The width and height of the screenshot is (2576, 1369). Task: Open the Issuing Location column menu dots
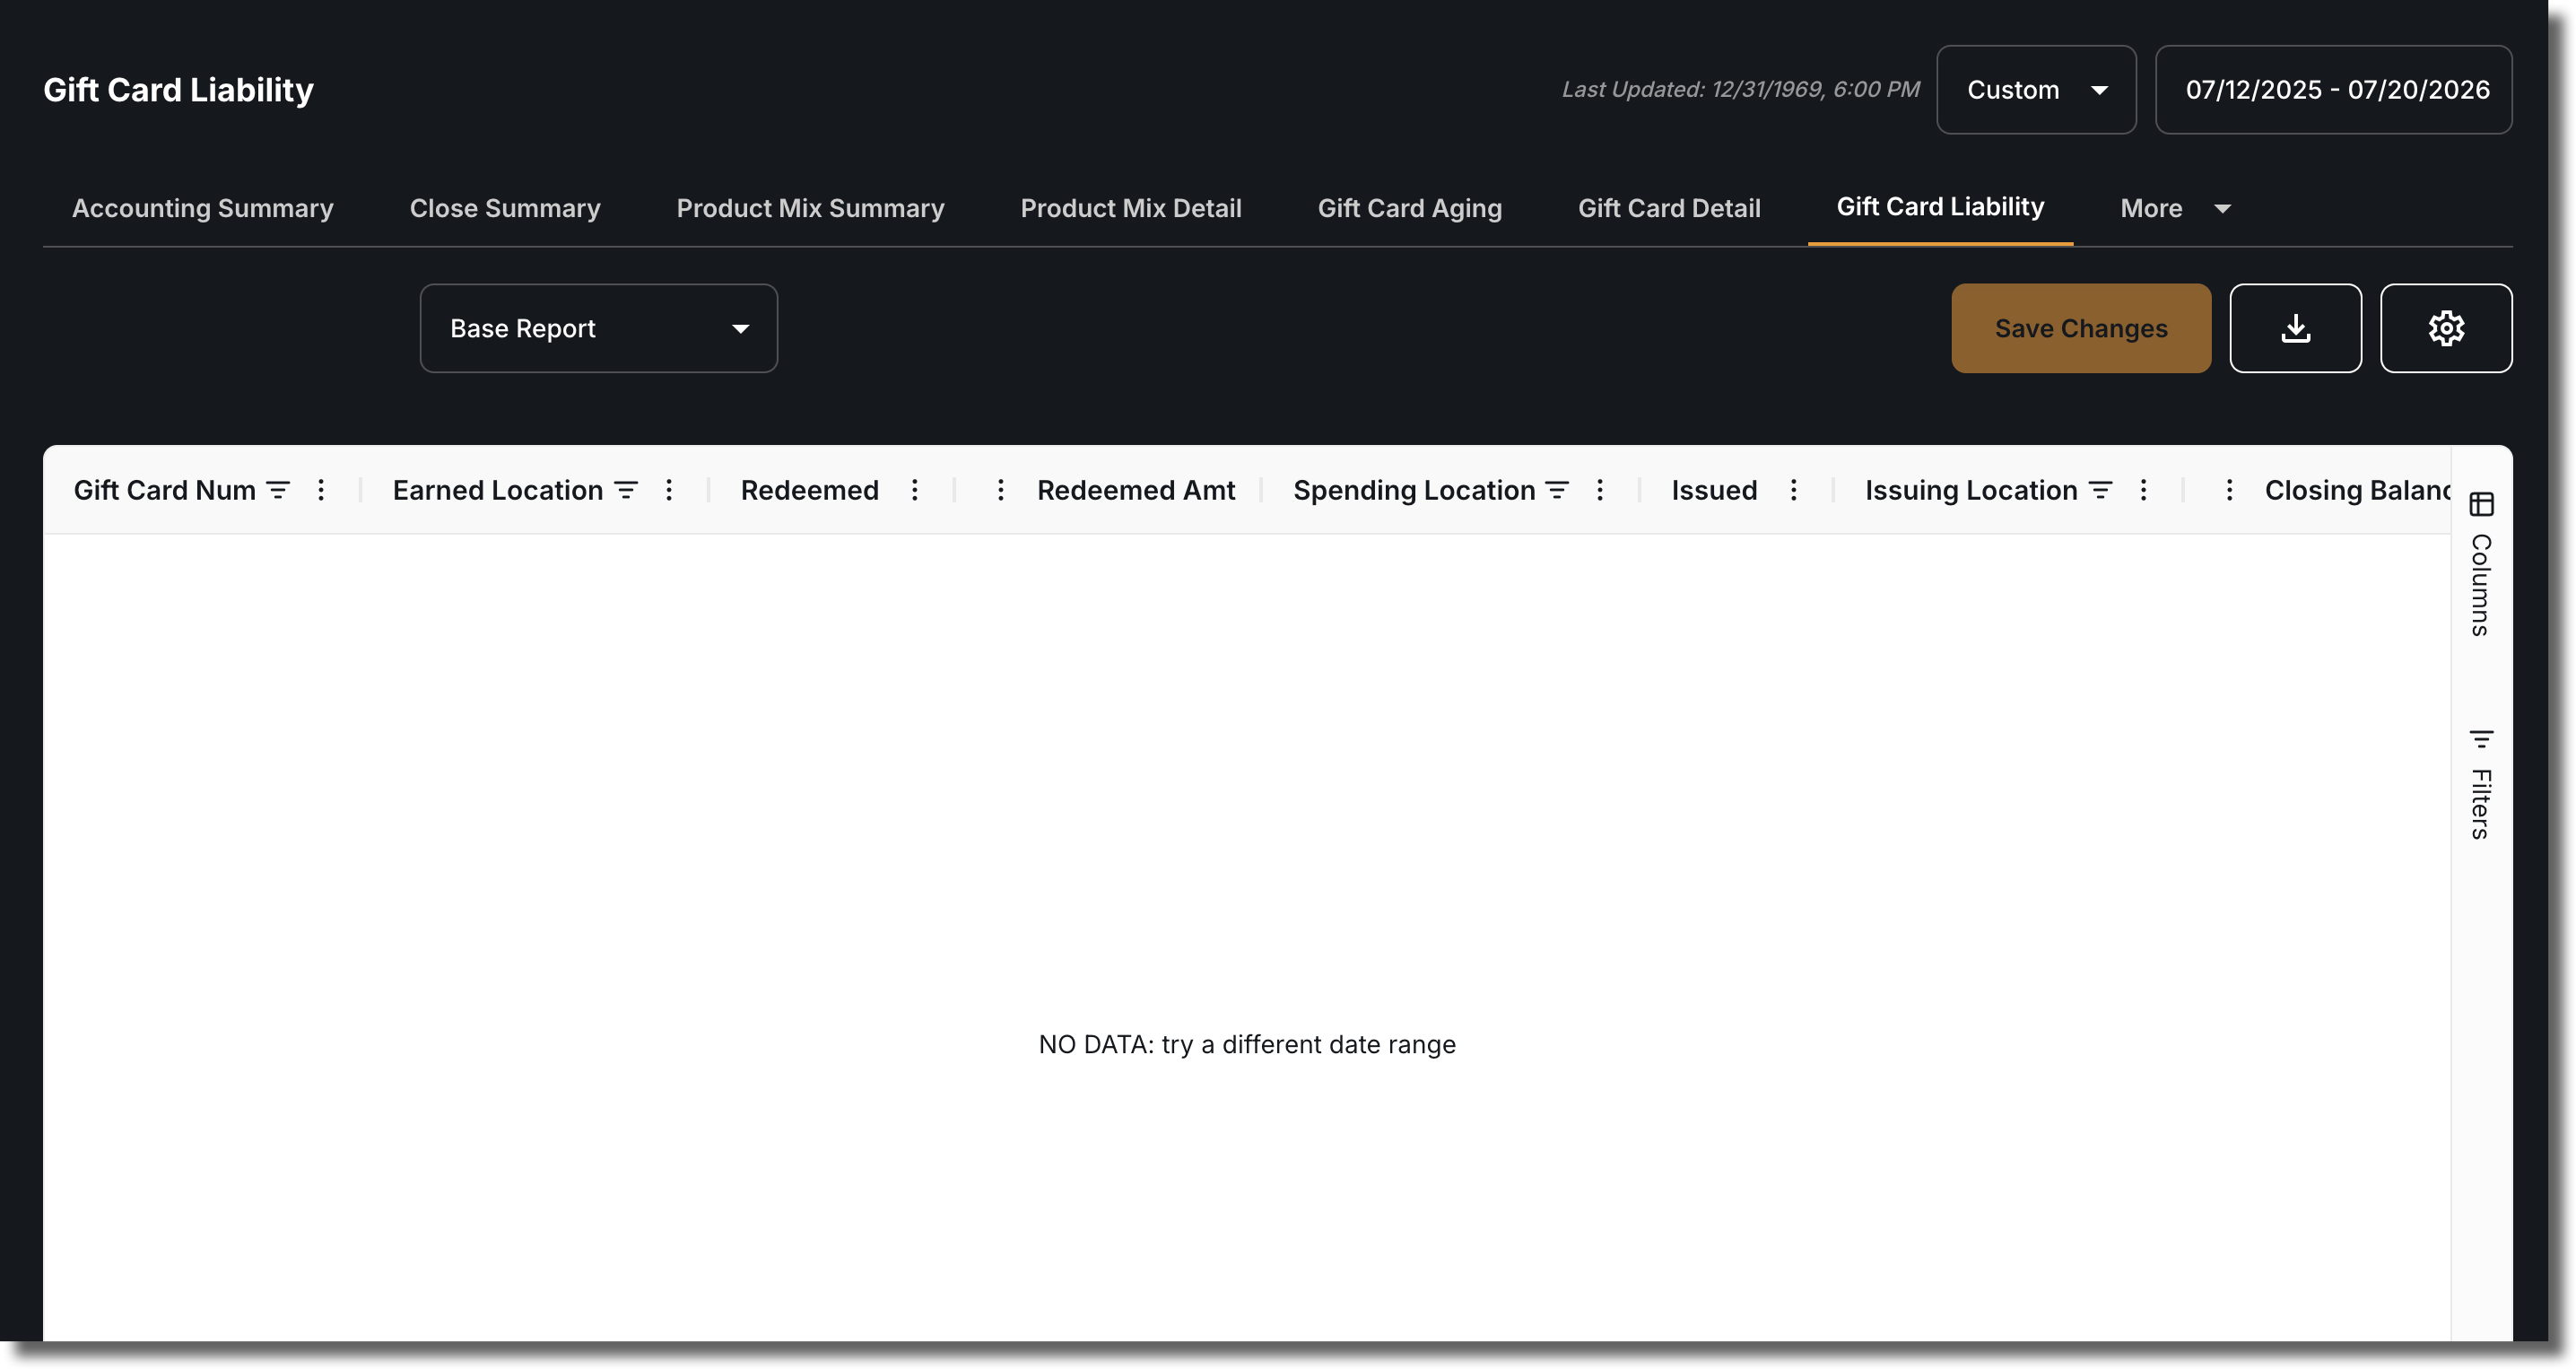point(2143,490)
